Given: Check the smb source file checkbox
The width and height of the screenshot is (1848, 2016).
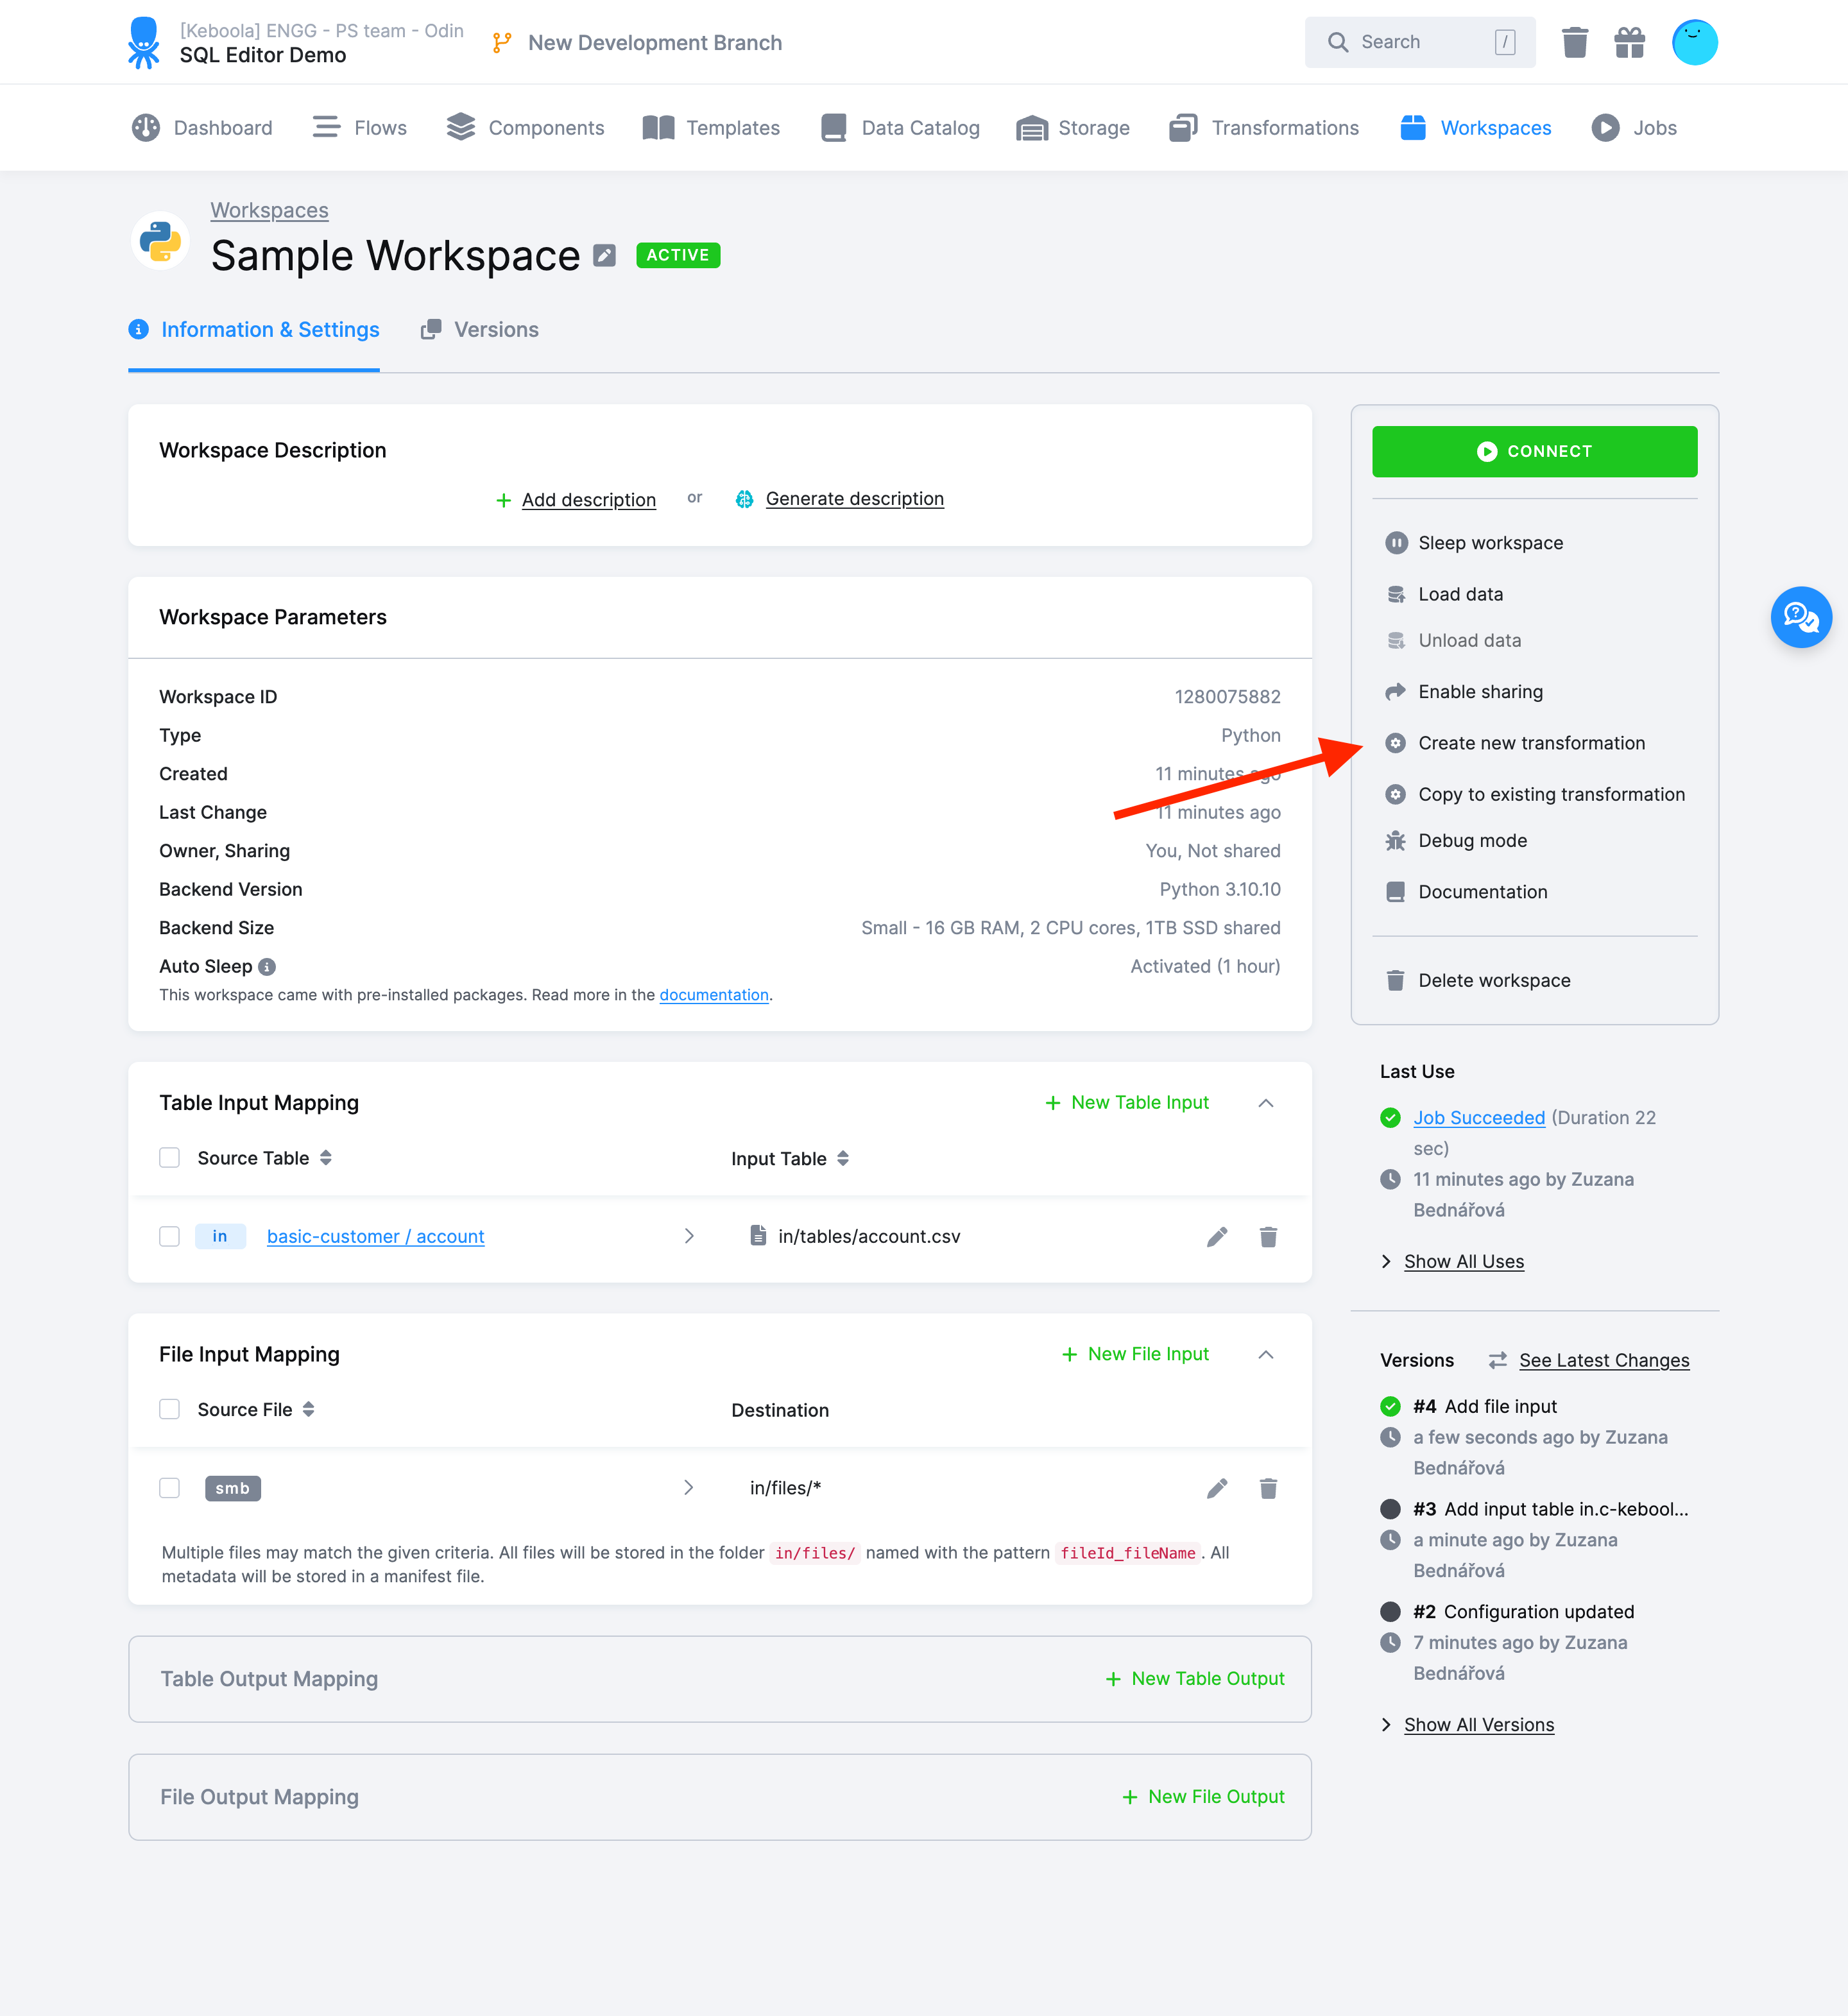Looking at the screenshot, I should tap(169, 1488).
